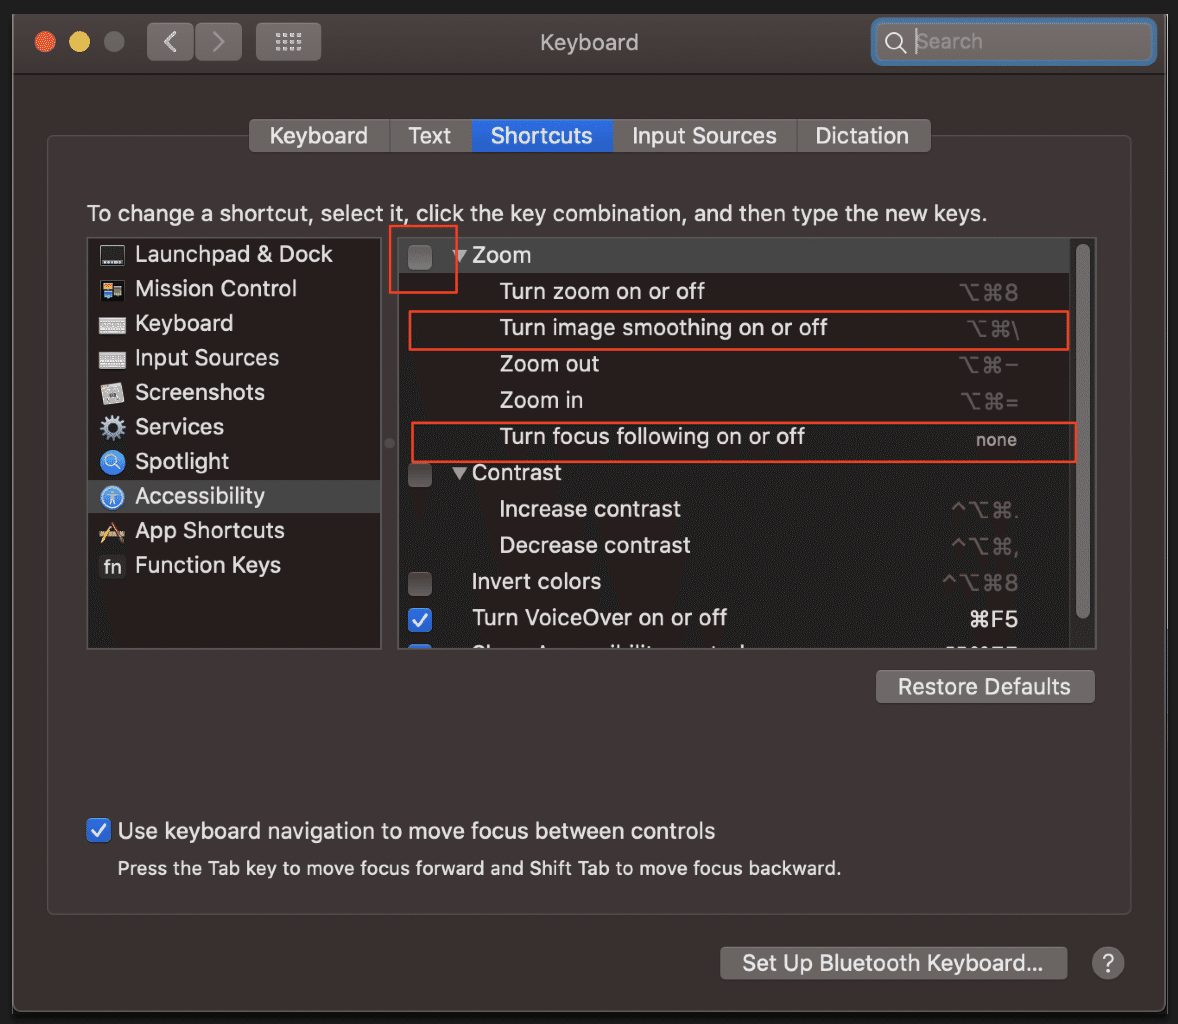
Task: Focus the Search field
Action: click(x=1013, y=42)
